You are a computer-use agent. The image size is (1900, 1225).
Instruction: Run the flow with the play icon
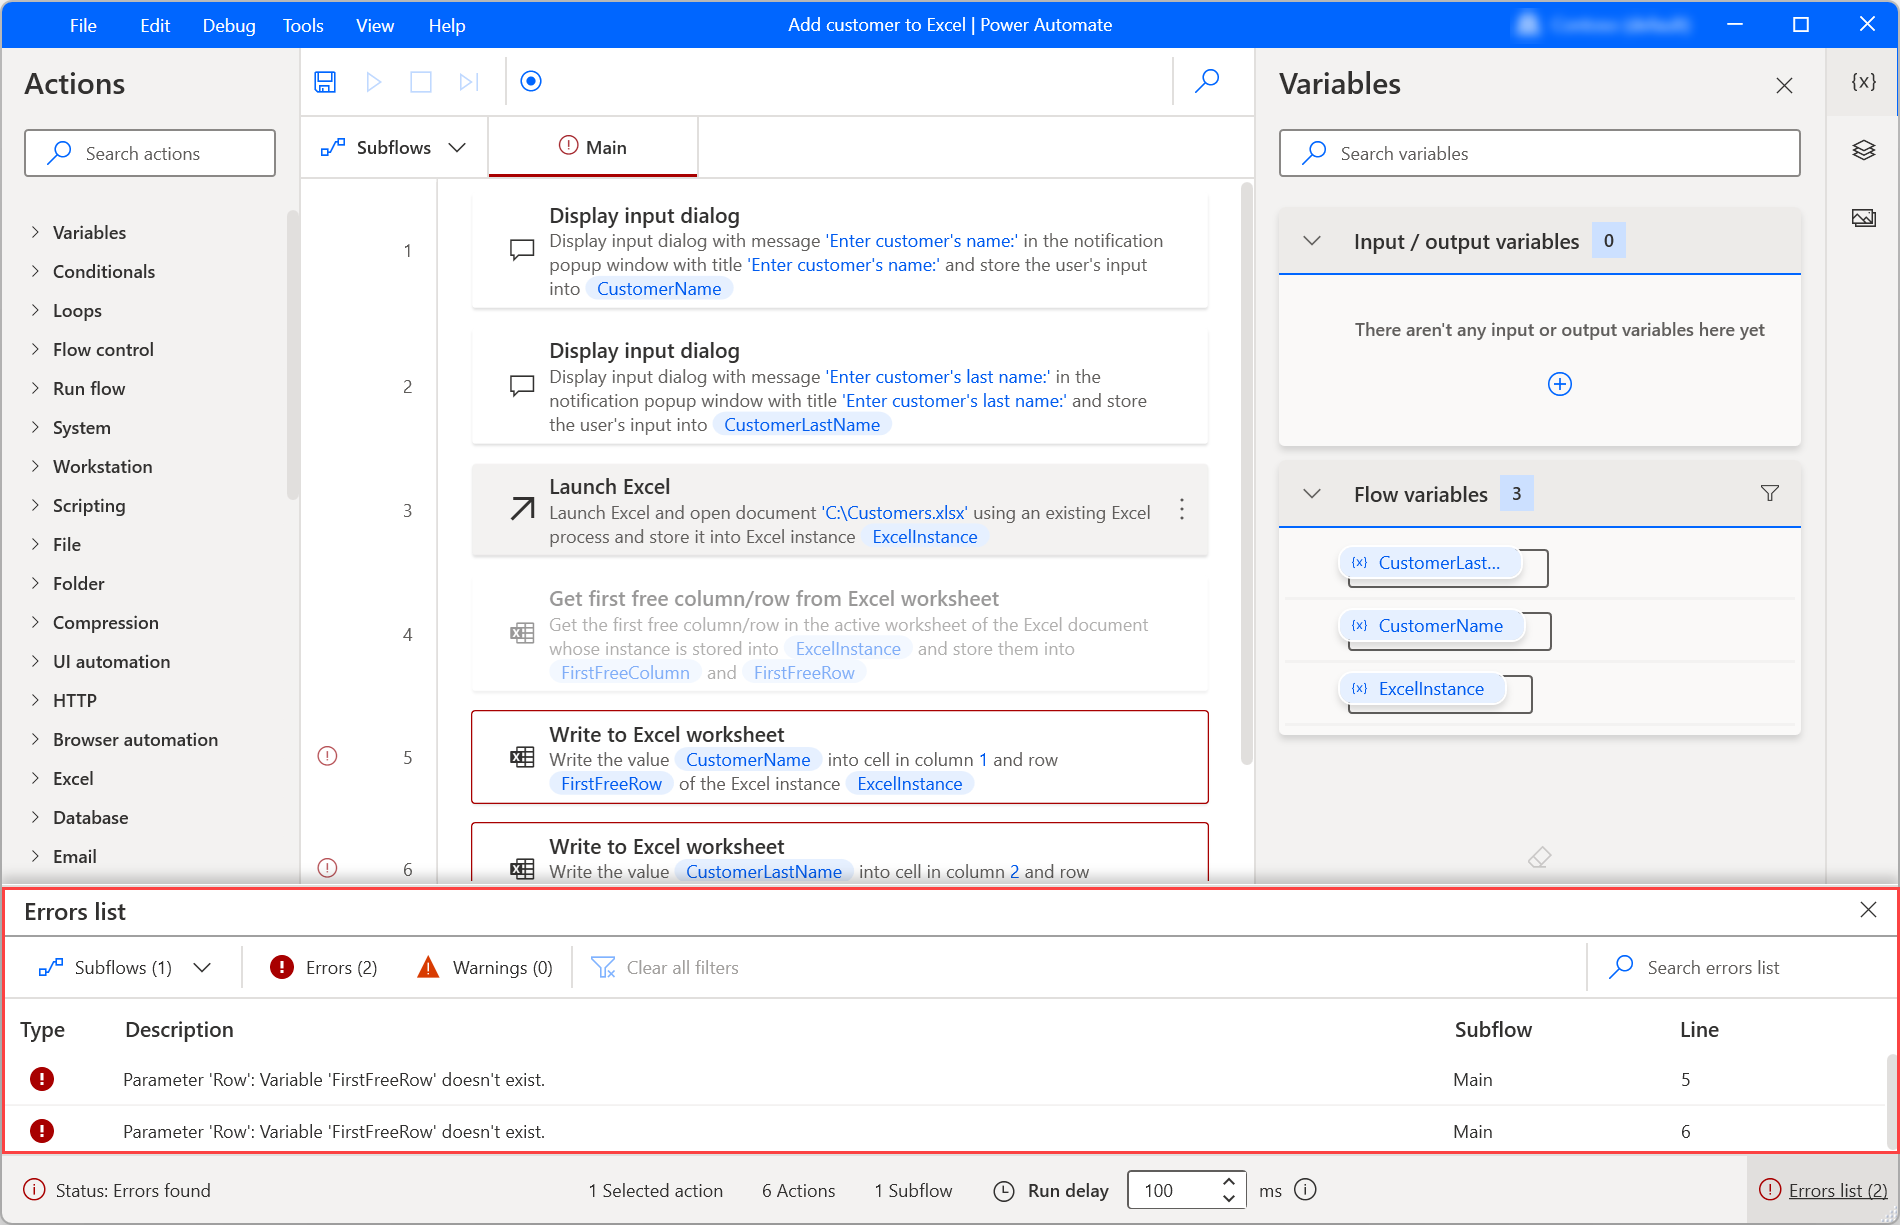point(373,82)
